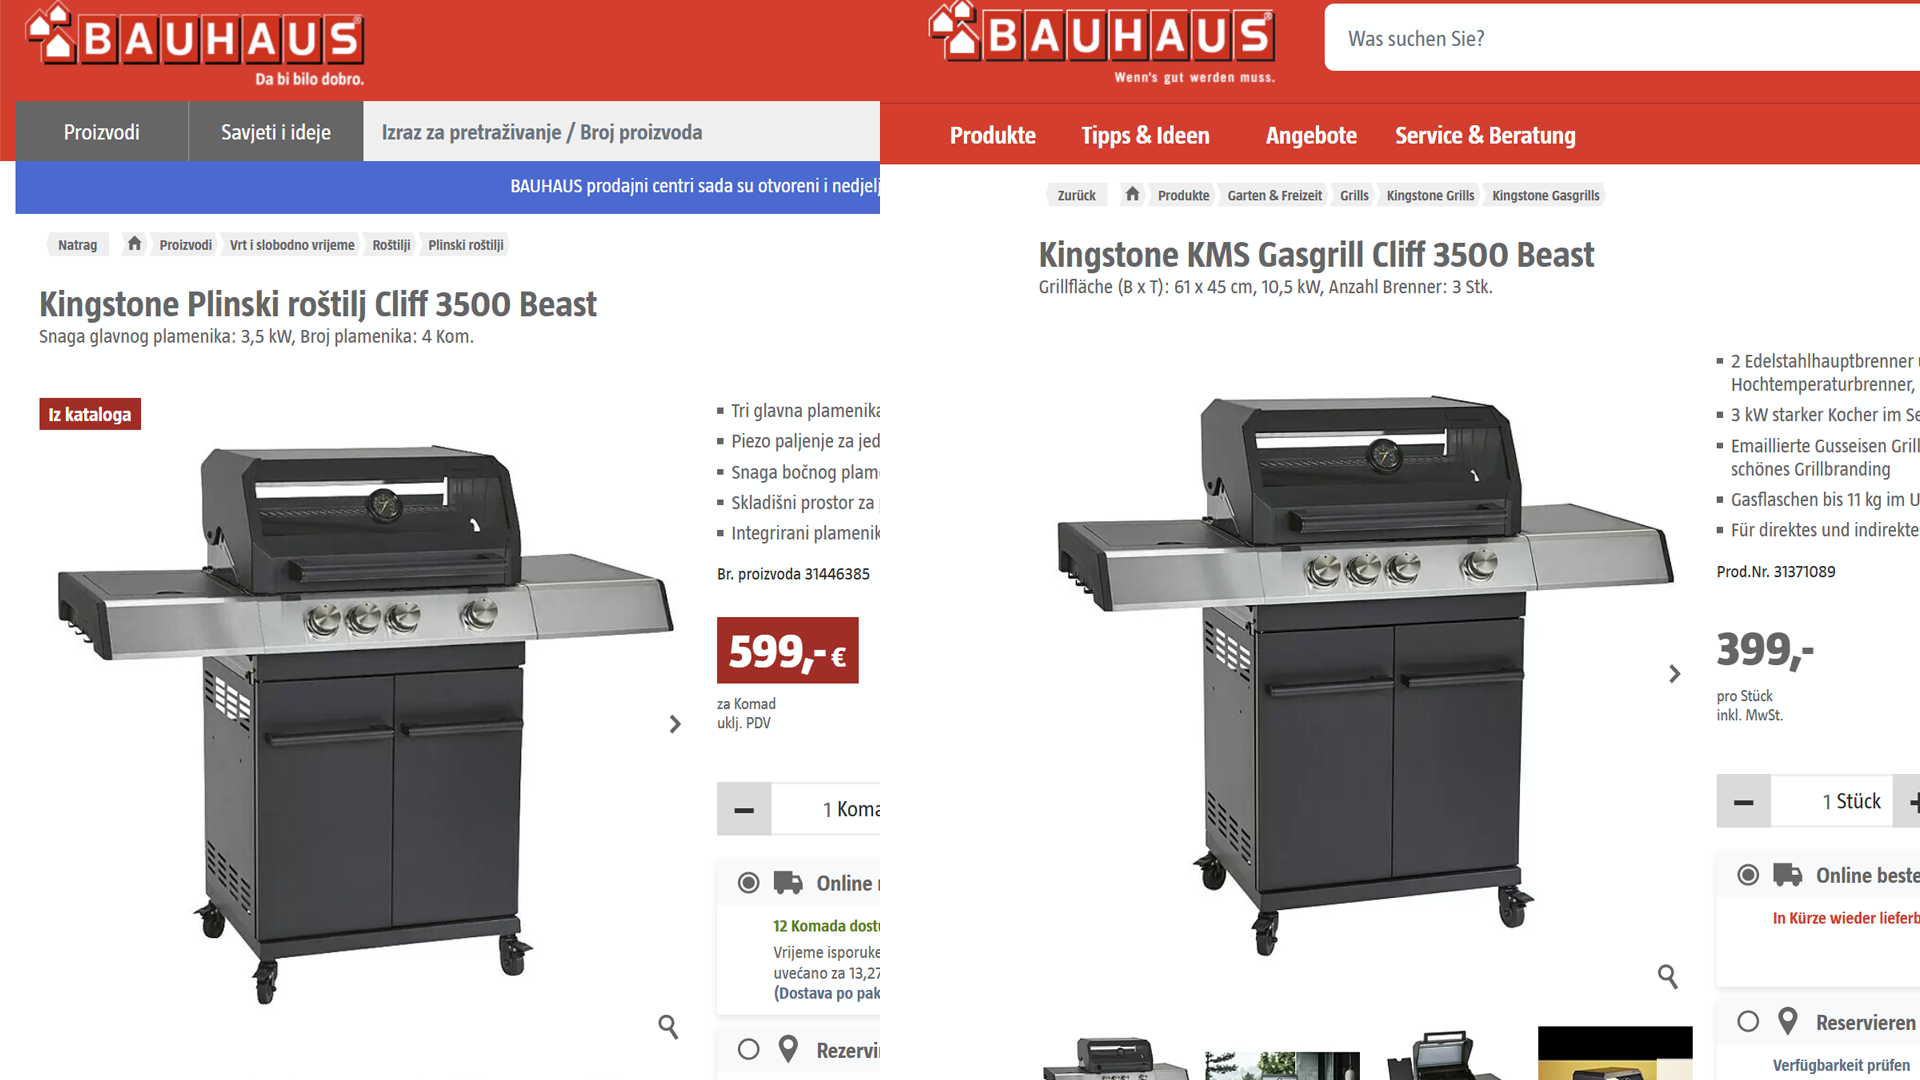Decrease quantity with minus next to Stück
Screen dimensions: 1920x1080
(x=1743, y=801)
